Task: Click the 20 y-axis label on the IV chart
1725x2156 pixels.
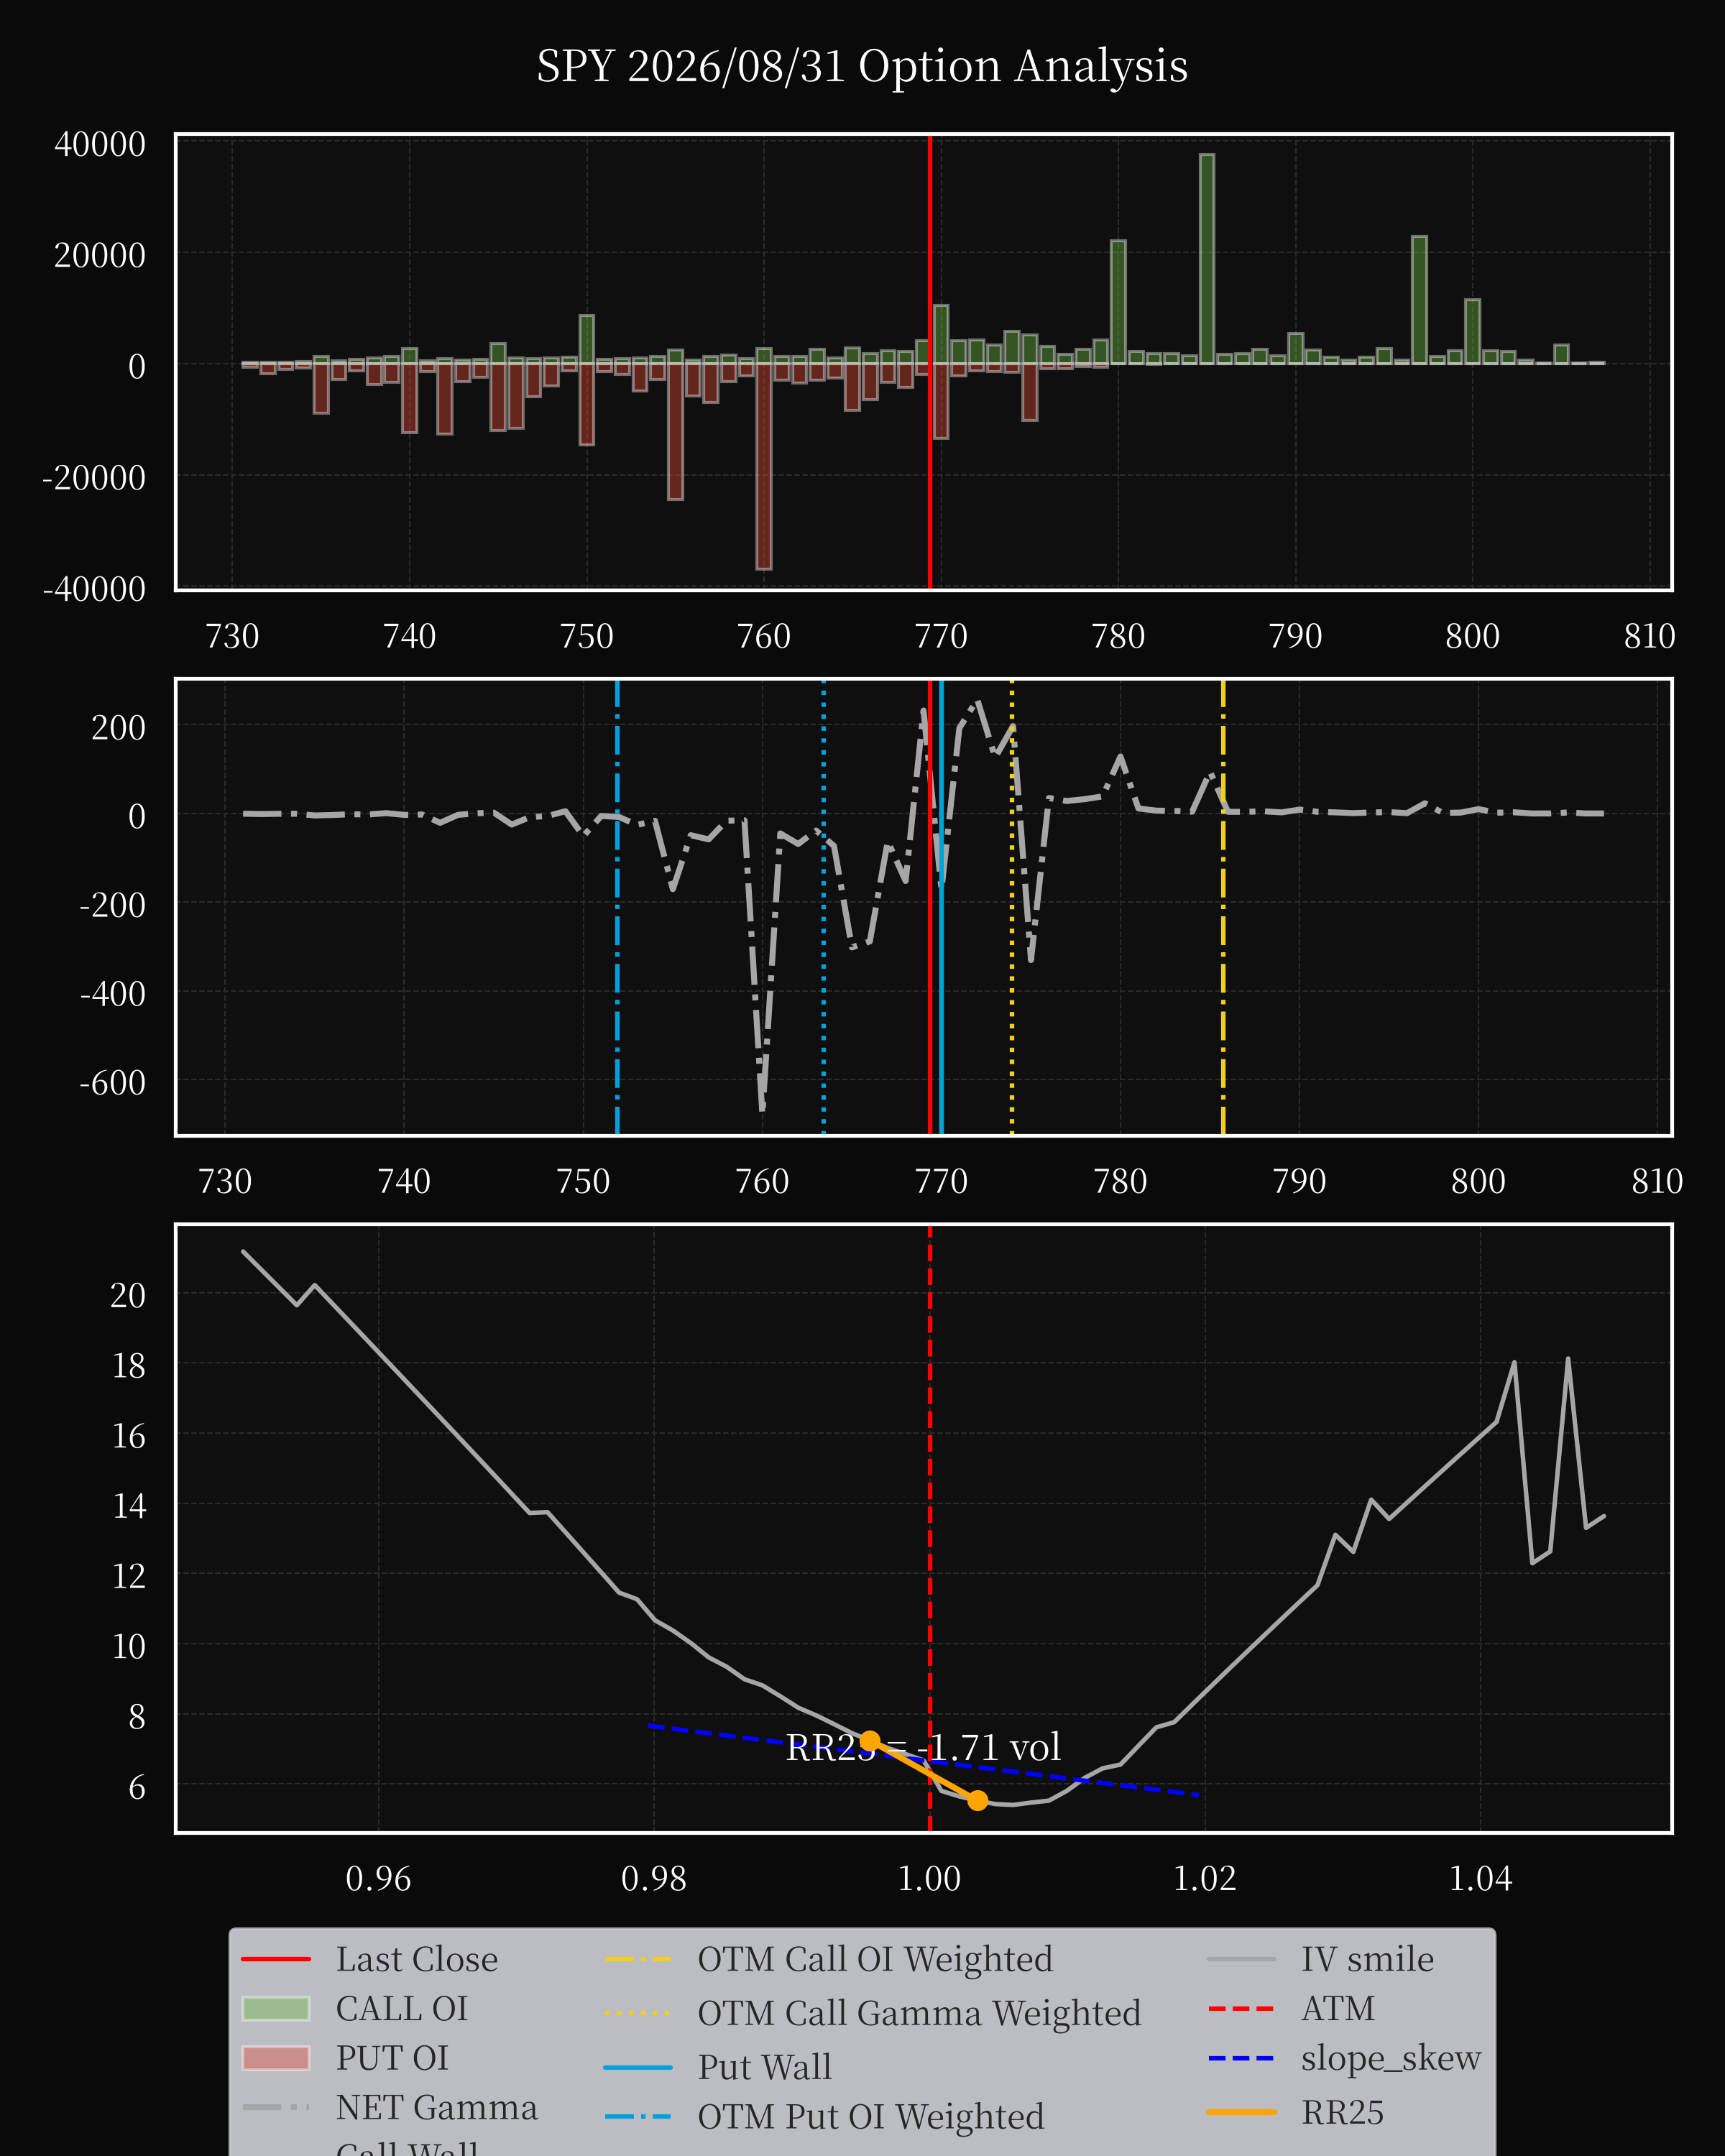Action: click(x=128, y=1295)
